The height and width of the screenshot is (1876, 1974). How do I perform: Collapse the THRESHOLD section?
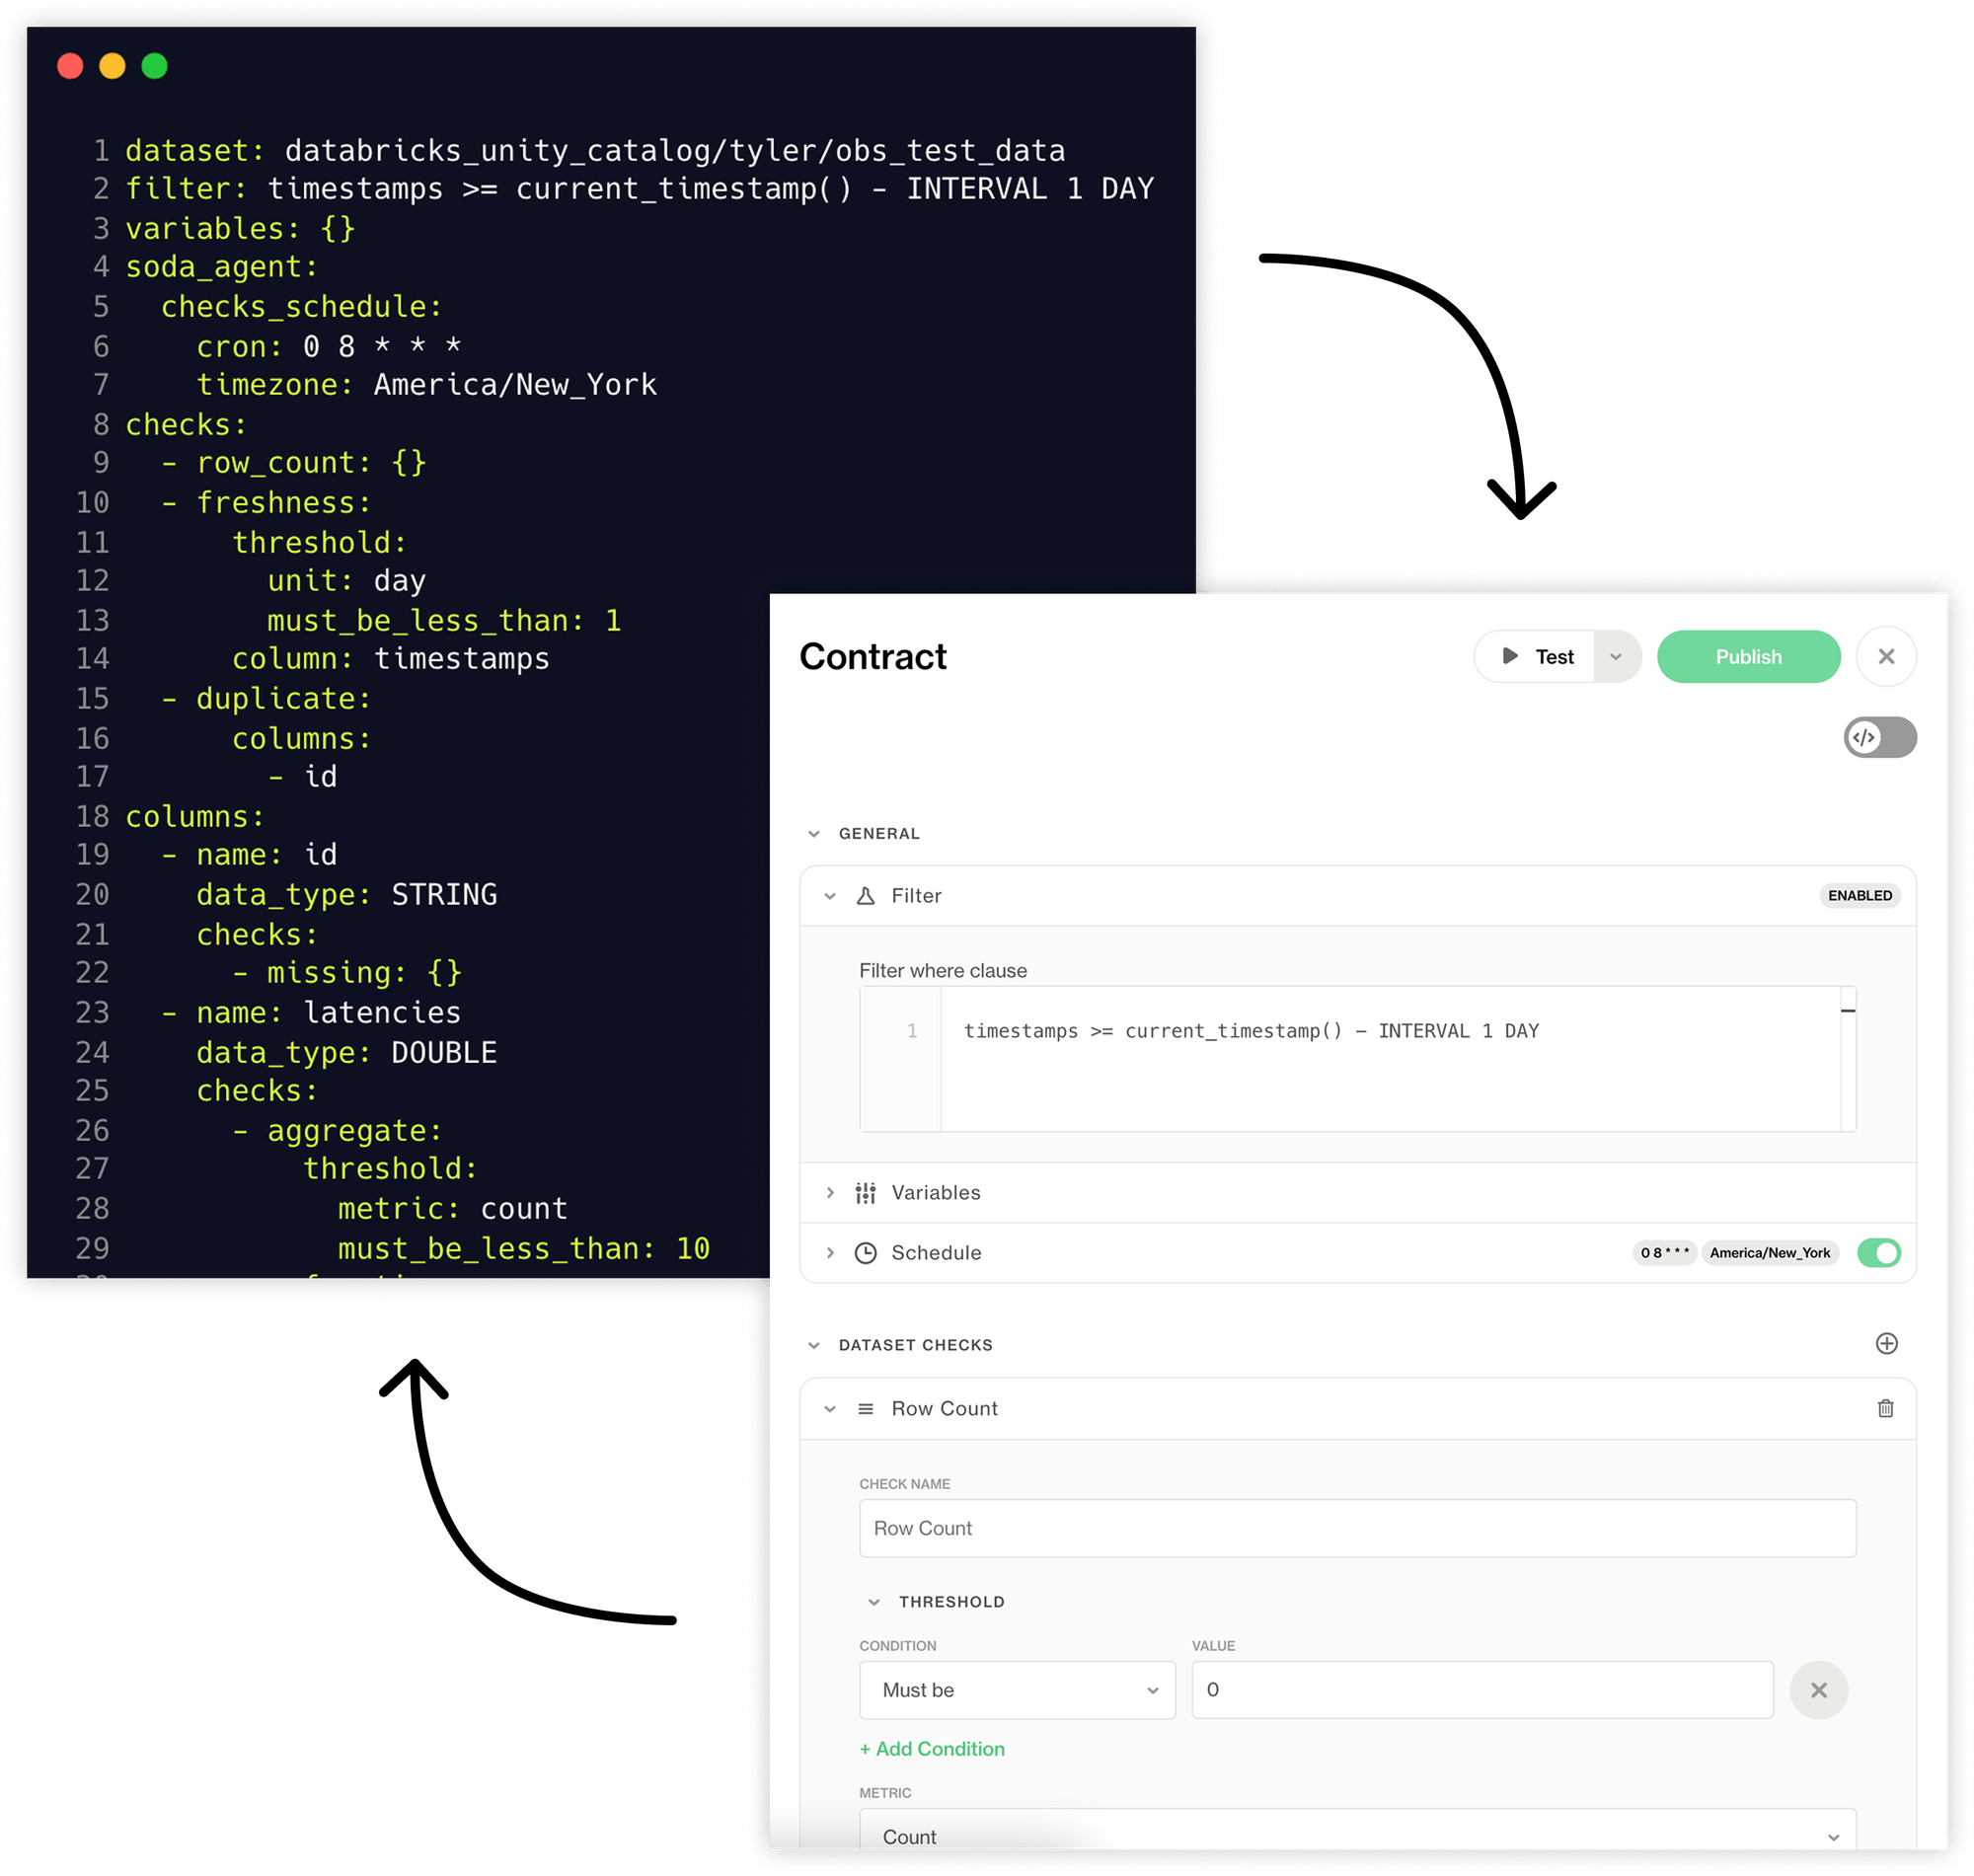[873, 1601]
